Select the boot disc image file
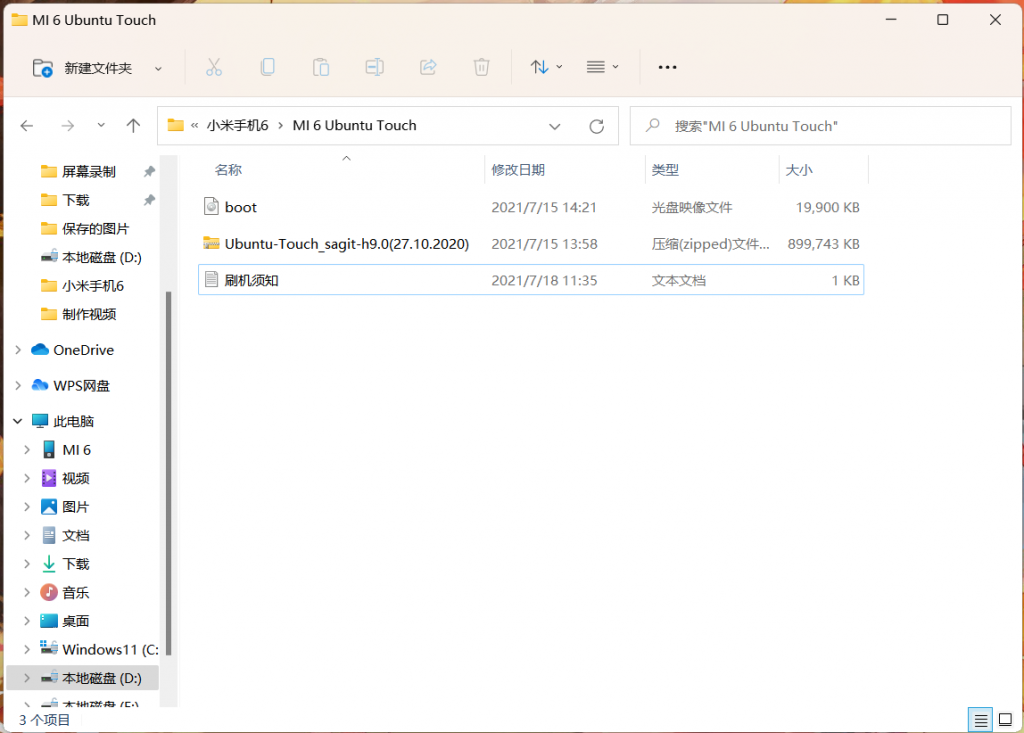 [x=241, y=207]
